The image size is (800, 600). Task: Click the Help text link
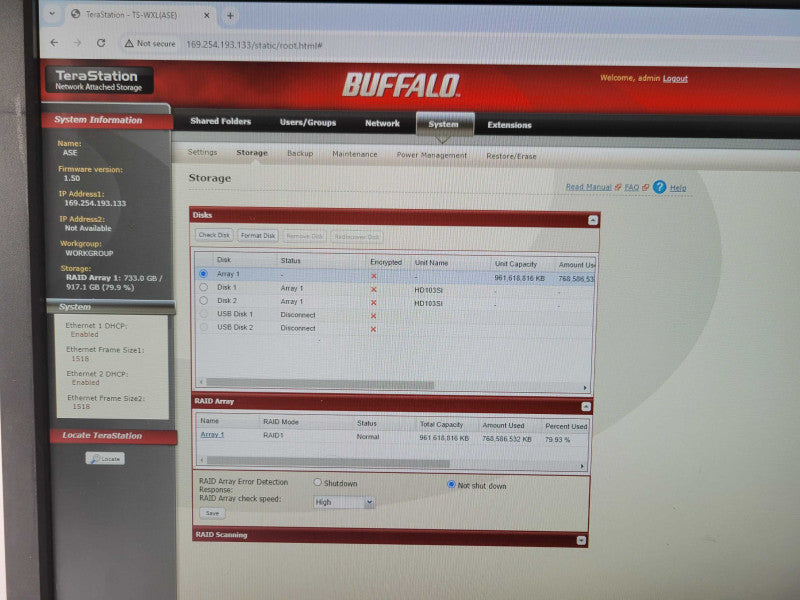pyautogui.click(x=678, y=188)
